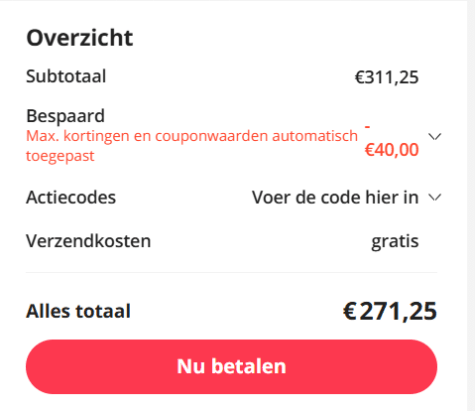Click the €311,25 subtotal amount

click(387, 77)
